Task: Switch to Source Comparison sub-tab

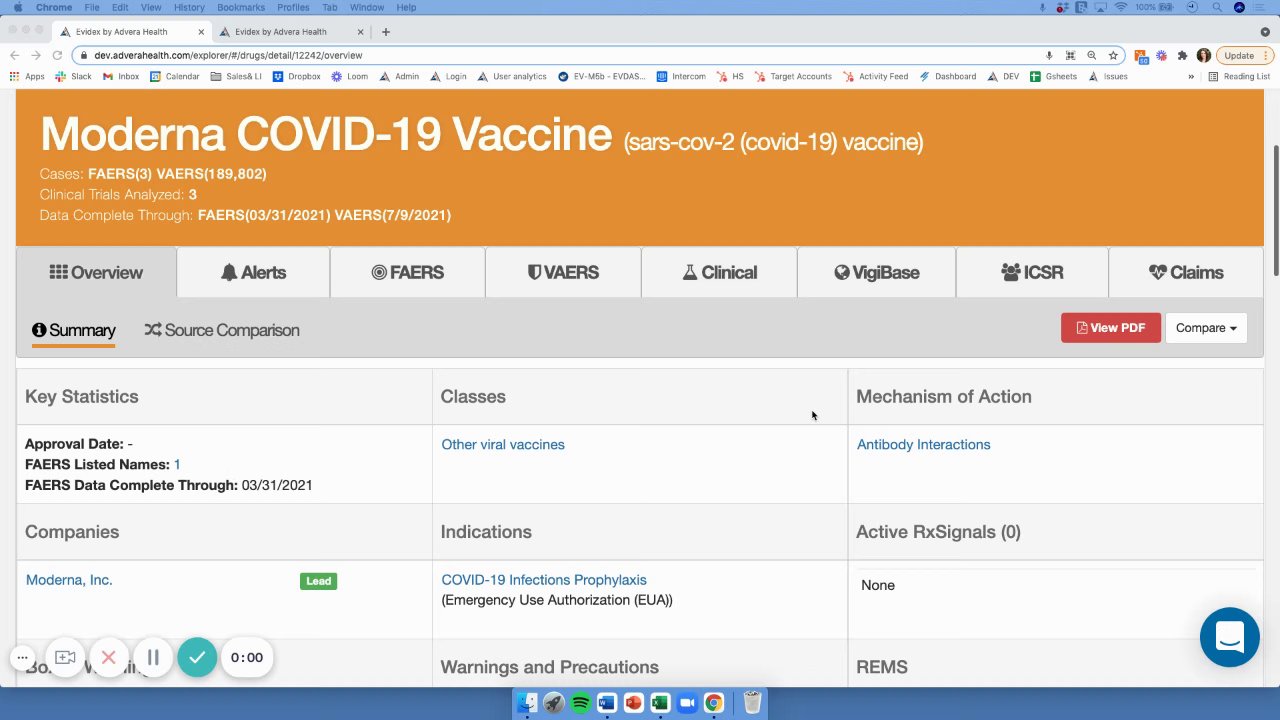Action: pyautogui.click(x=222, y=330)
